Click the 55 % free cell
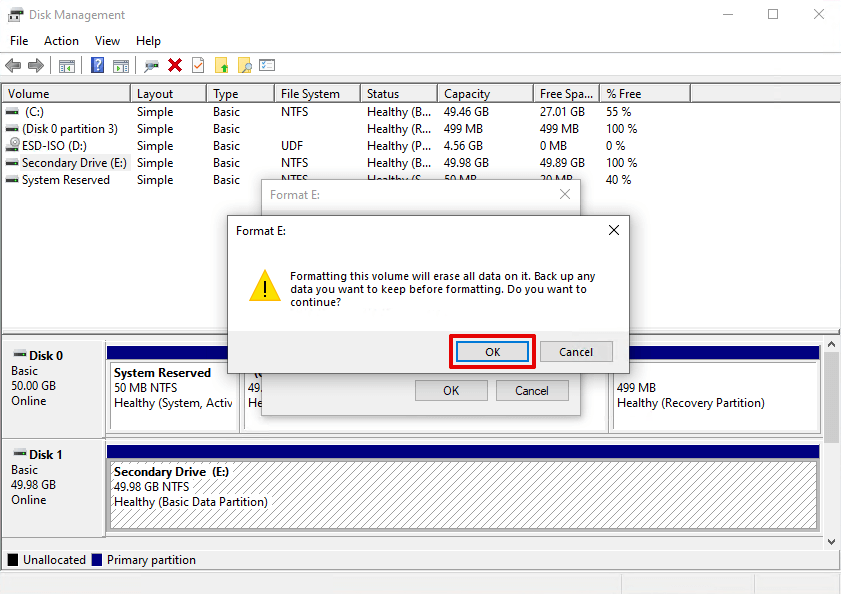Screen dimensions: 841x594 (618, 112)
